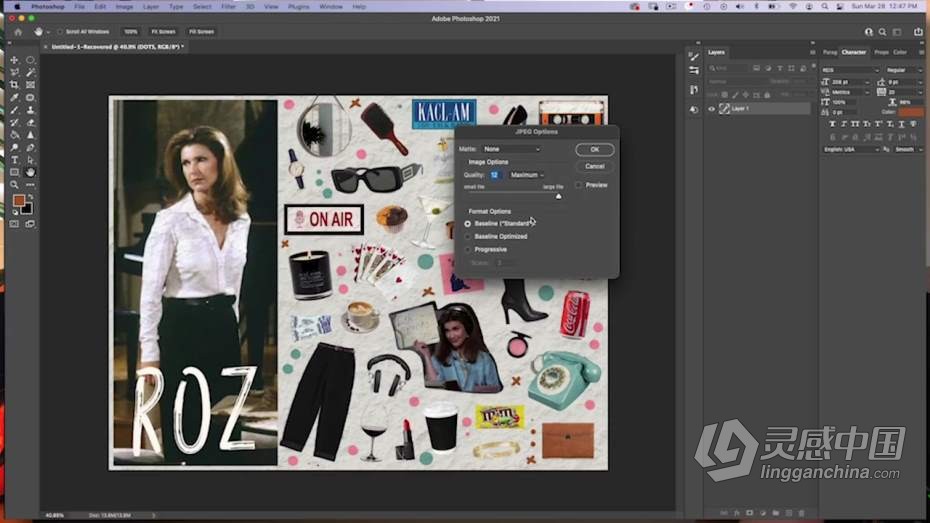
Task: Select Baseline Standard format option
Action: click(x=467, y=224)
